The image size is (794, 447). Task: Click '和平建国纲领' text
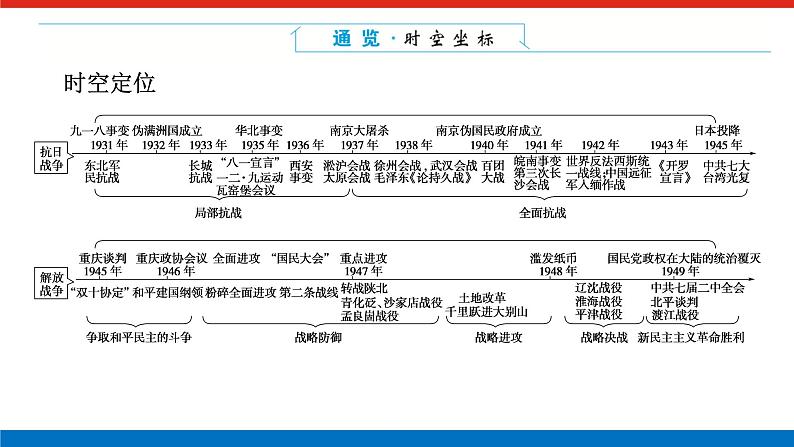168,293
